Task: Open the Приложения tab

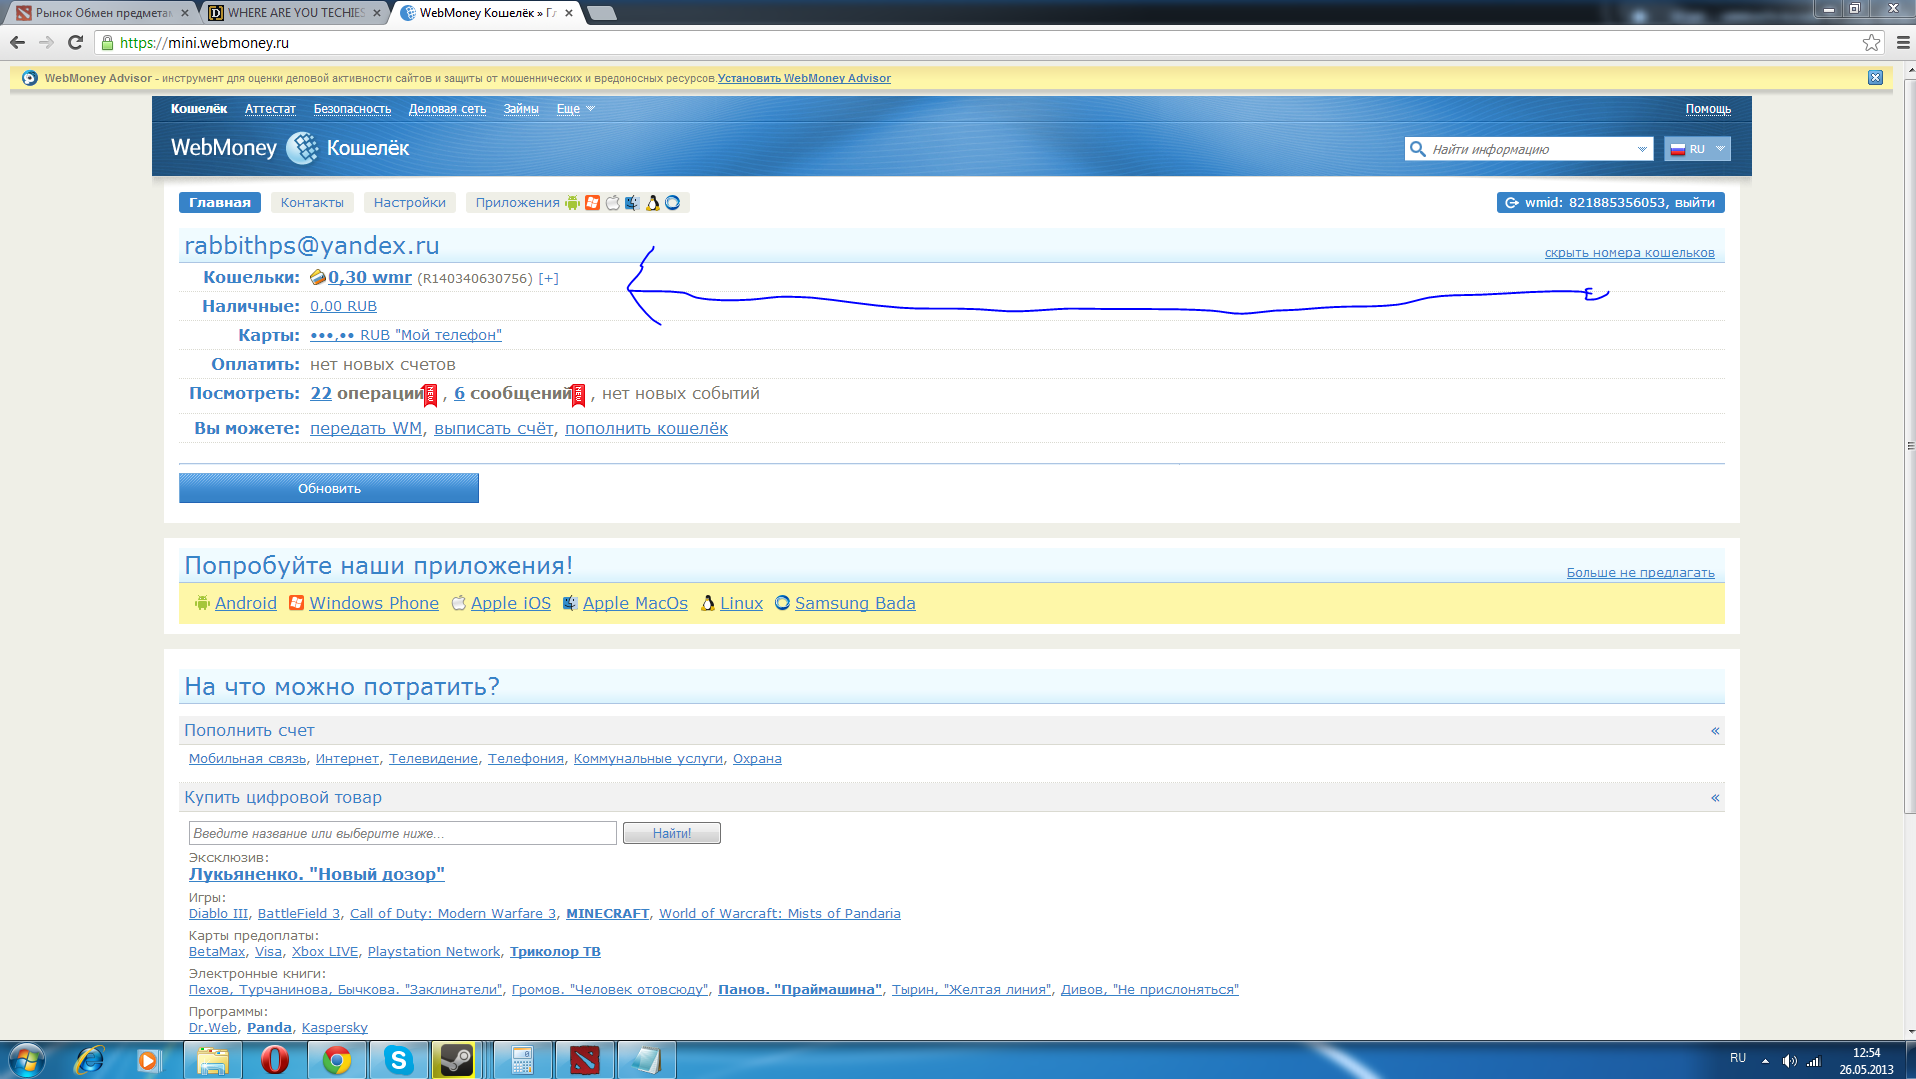Action: pyautogui.click(x=518, y=203)
